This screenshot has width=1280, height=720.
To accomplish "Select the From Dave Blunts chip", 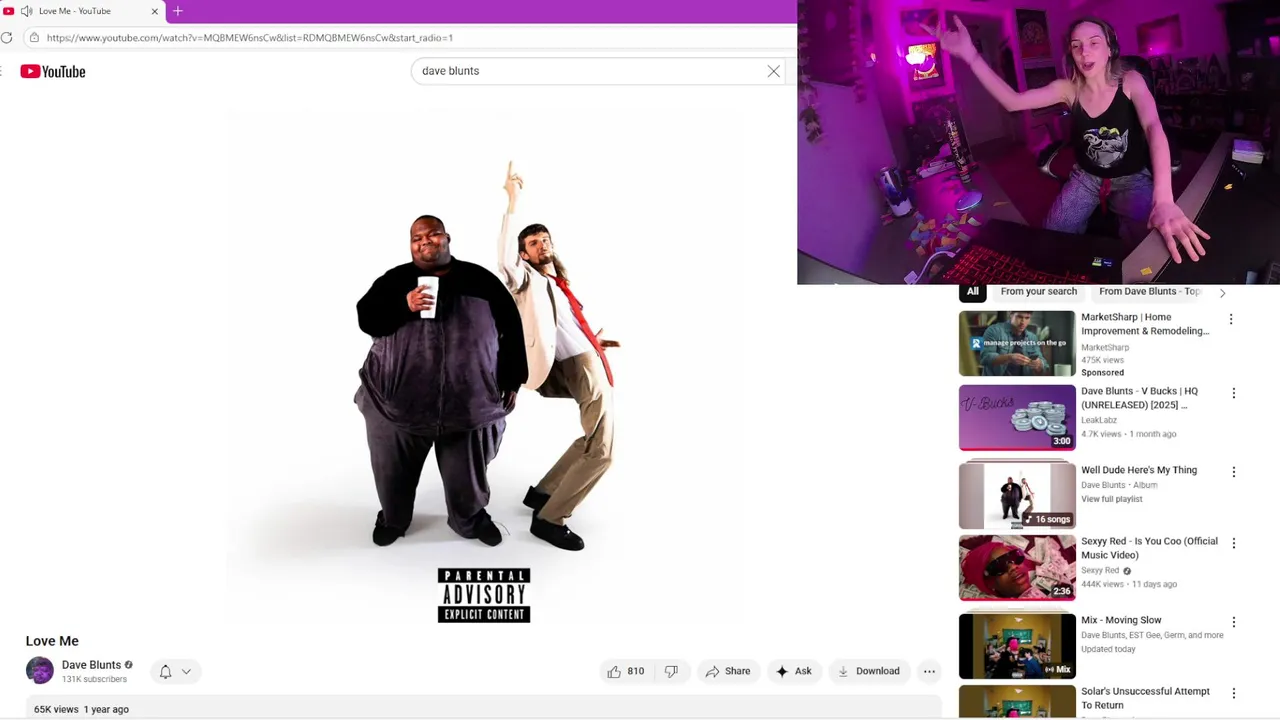I will 1149,291.
